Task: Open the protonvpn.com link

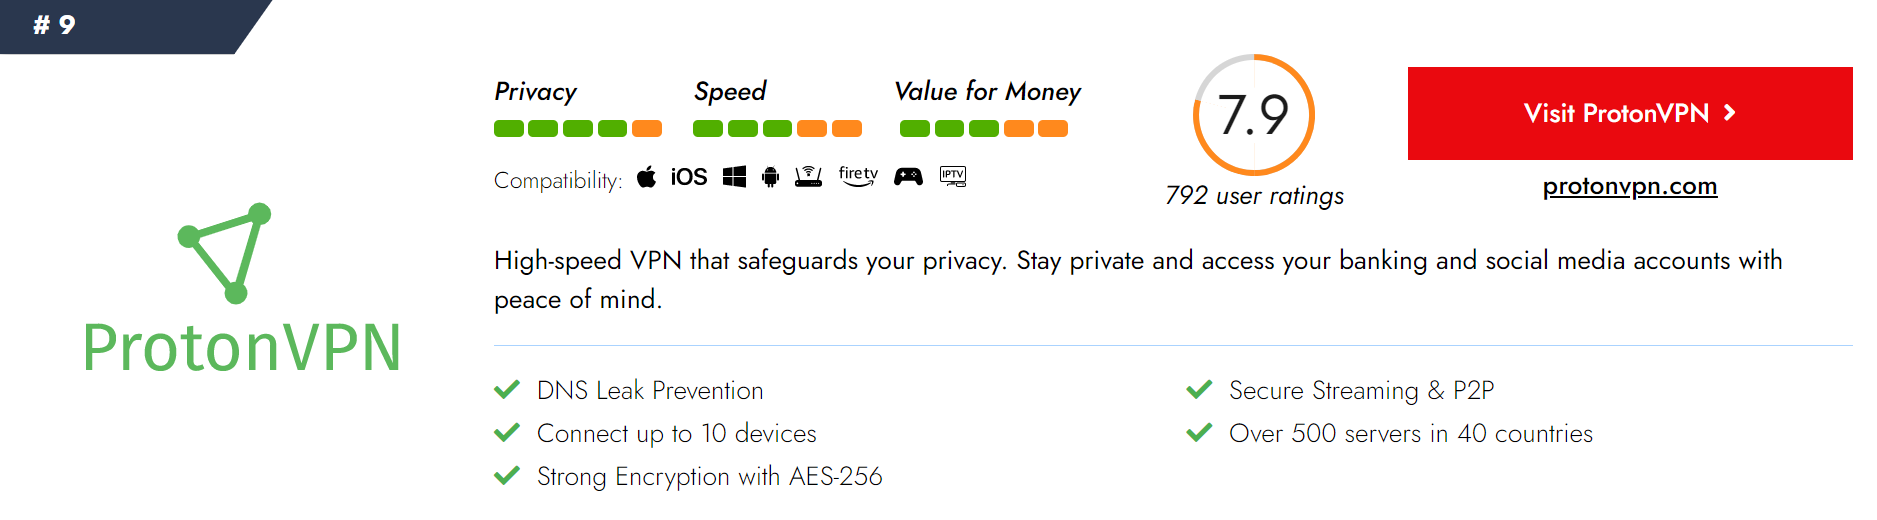Action: pyautogui.click(x=1630, y=186)
